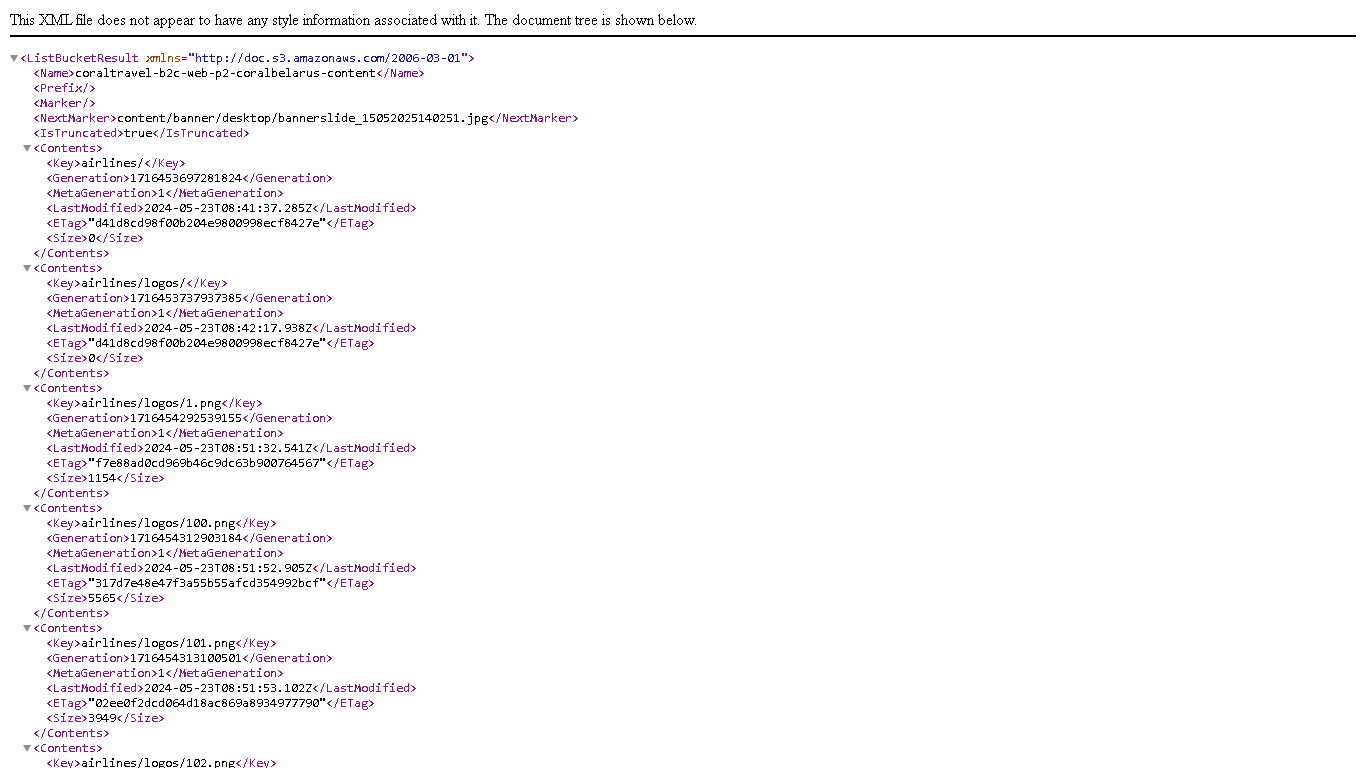Screen dimensions: 1366x768
Task: Click ETag 317d7e48e47f3a55b55afcd354992bcf
Action: coord(207,583)
